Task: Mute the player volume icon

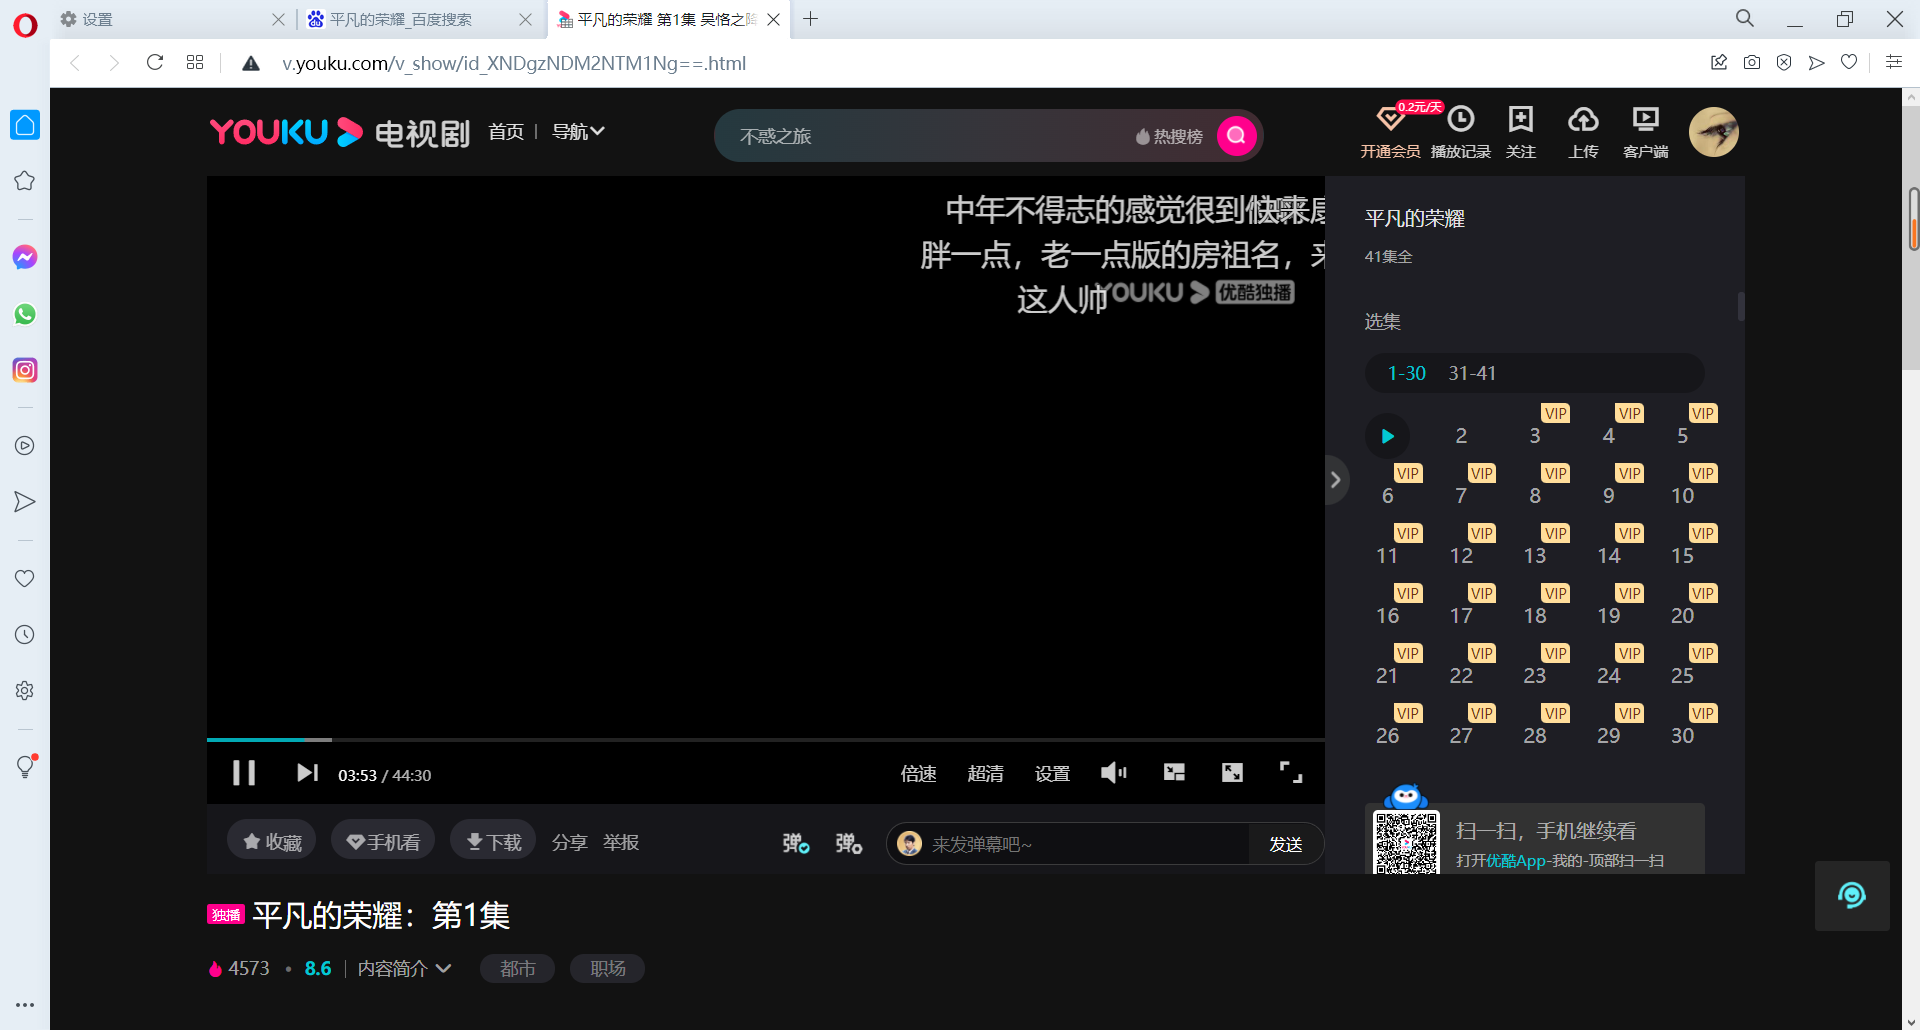Action: pyautogui.click(x=1113, y=773)
